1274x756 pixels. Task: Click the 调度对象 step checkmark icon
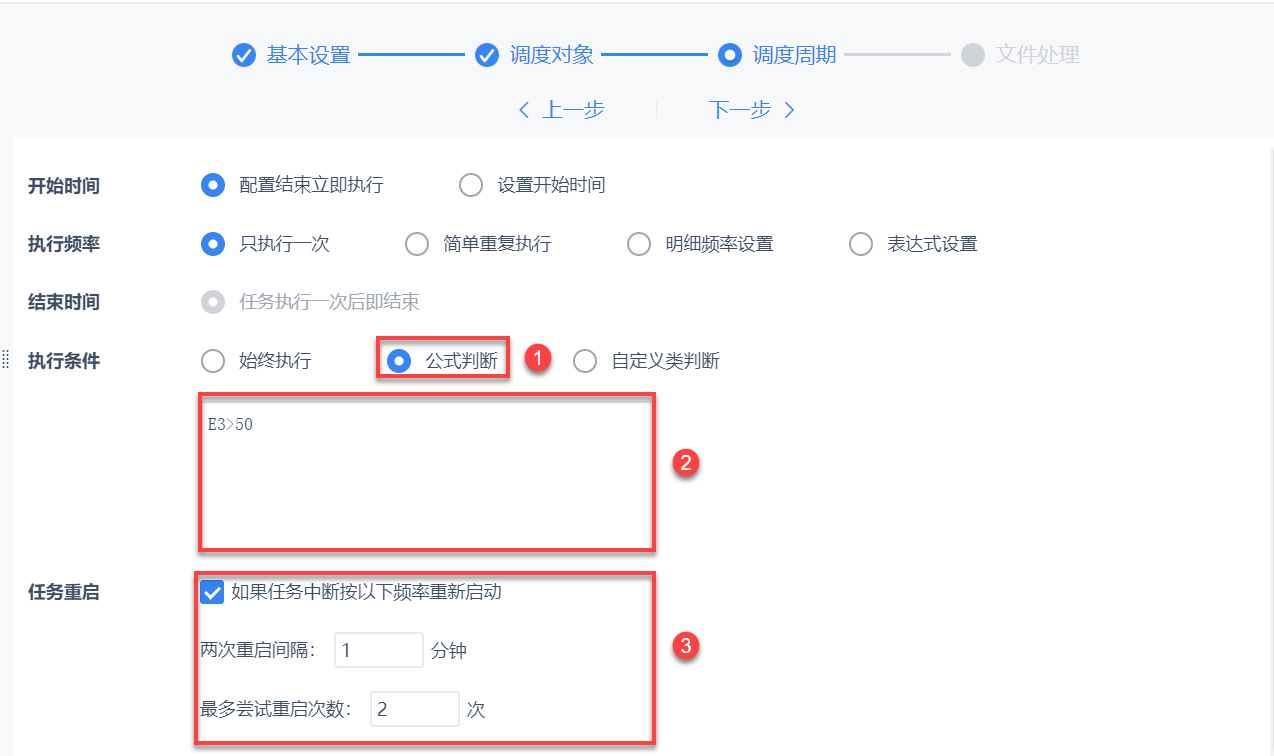click(x=487, y=55)
